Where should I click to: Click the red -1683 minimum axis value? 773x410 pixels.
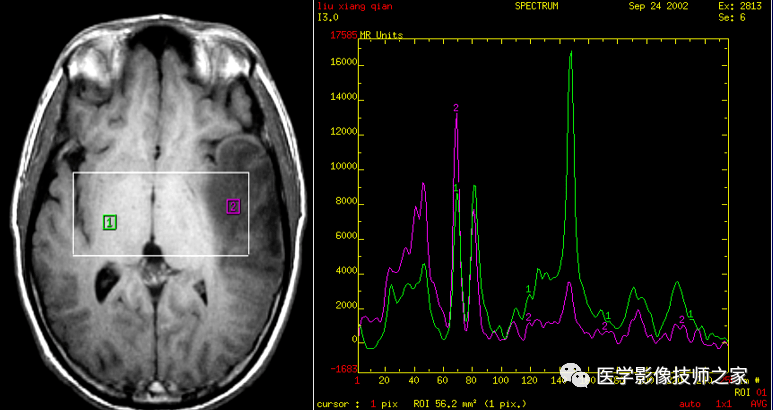343,368
